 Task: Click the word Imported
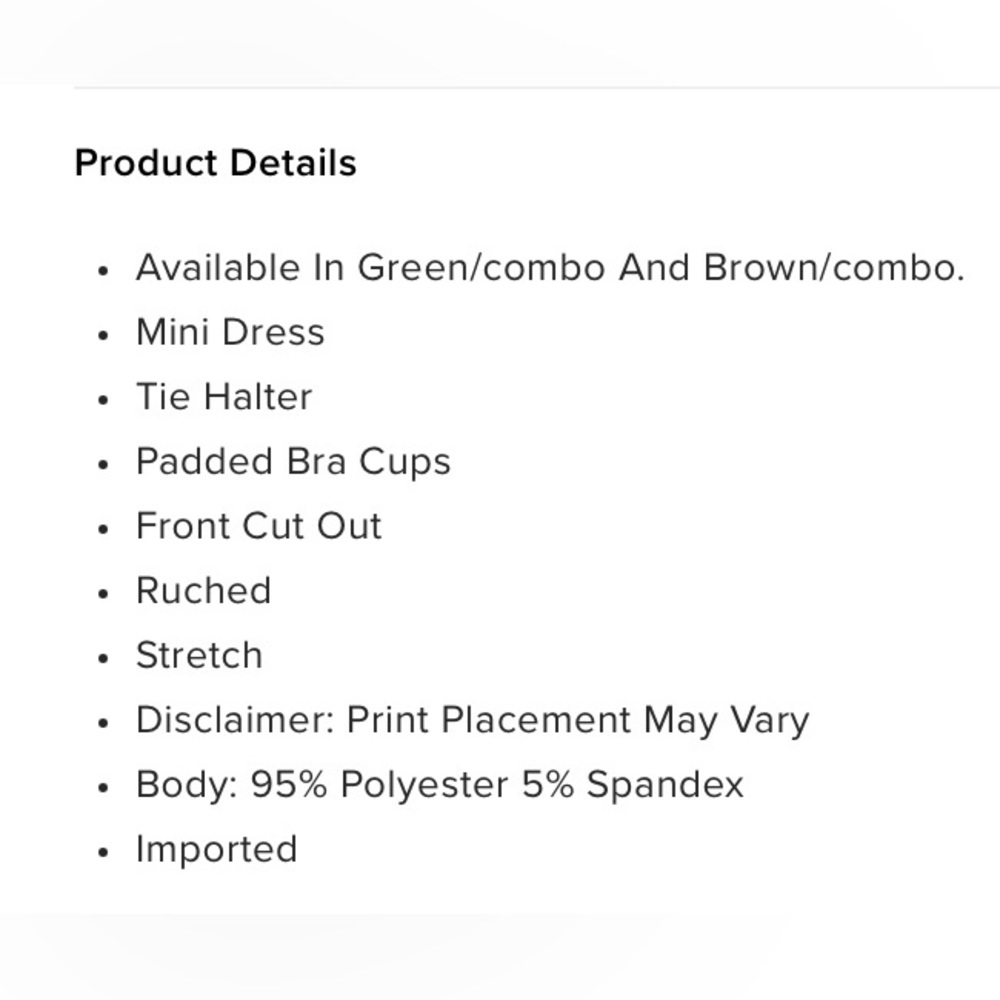216,850
